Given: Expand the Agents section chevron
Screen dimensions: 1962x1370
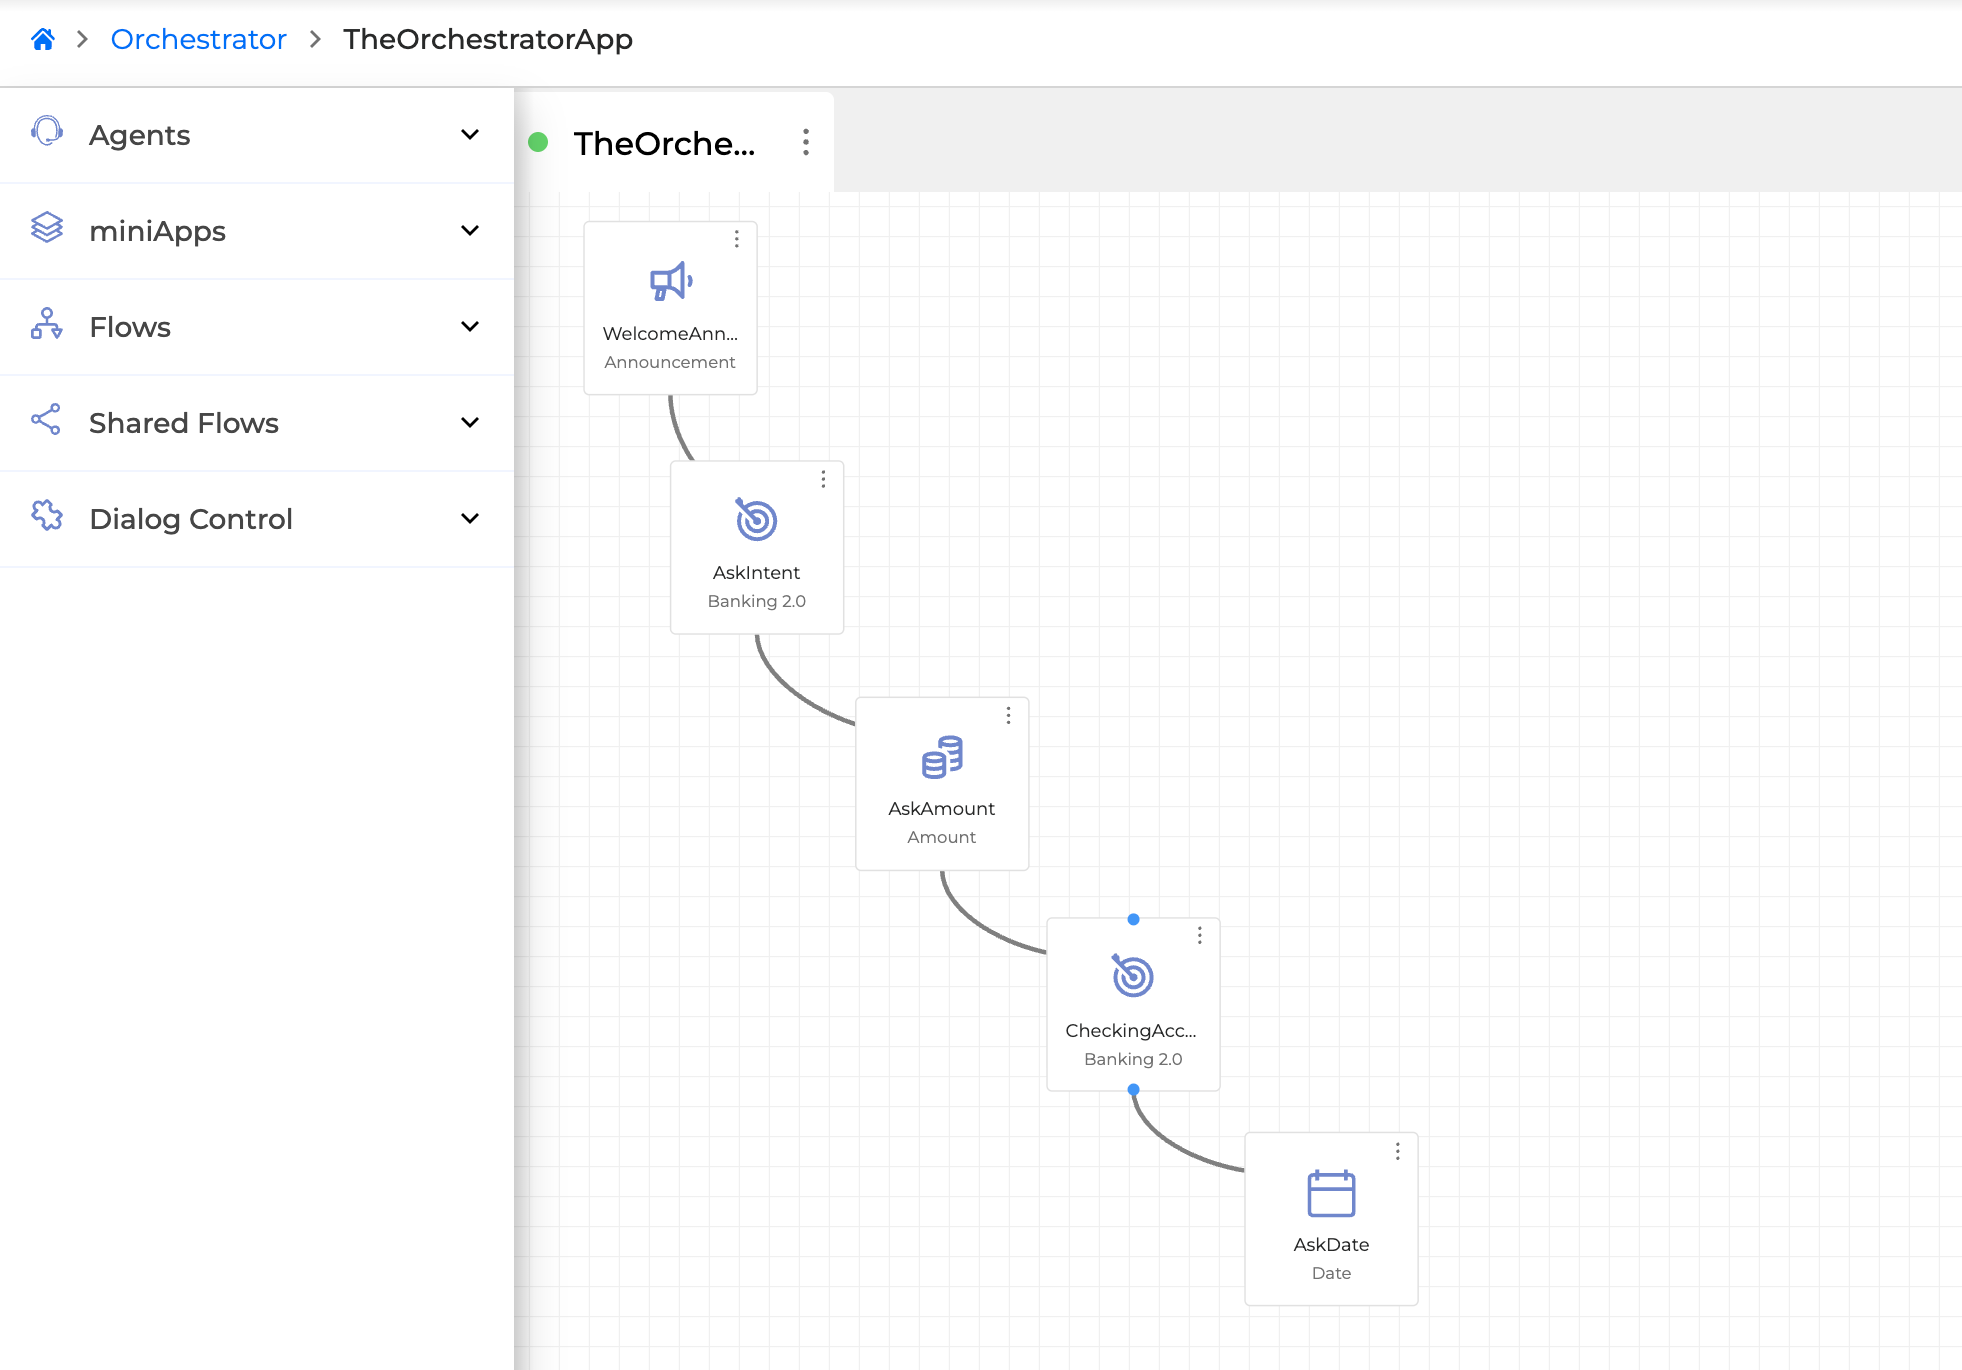Looking at the screenshot, I should [x=470, y=134].
